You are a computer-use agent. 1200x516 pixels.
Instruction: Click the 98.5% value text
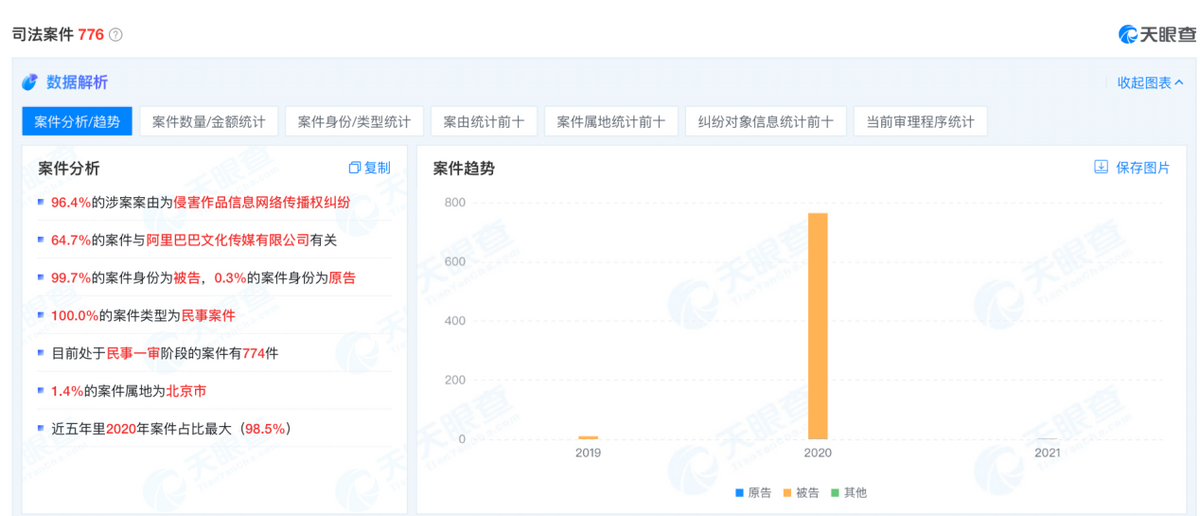tap(265, 429)
